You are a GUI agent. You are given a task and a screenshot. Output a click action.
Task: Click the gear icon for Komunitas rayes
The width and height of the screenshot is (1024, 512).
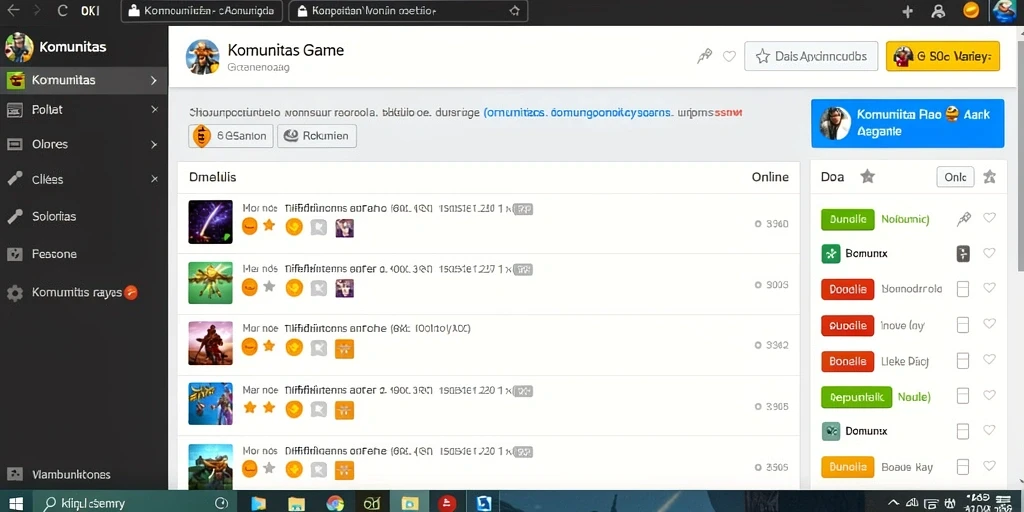[x=15, y=293]
